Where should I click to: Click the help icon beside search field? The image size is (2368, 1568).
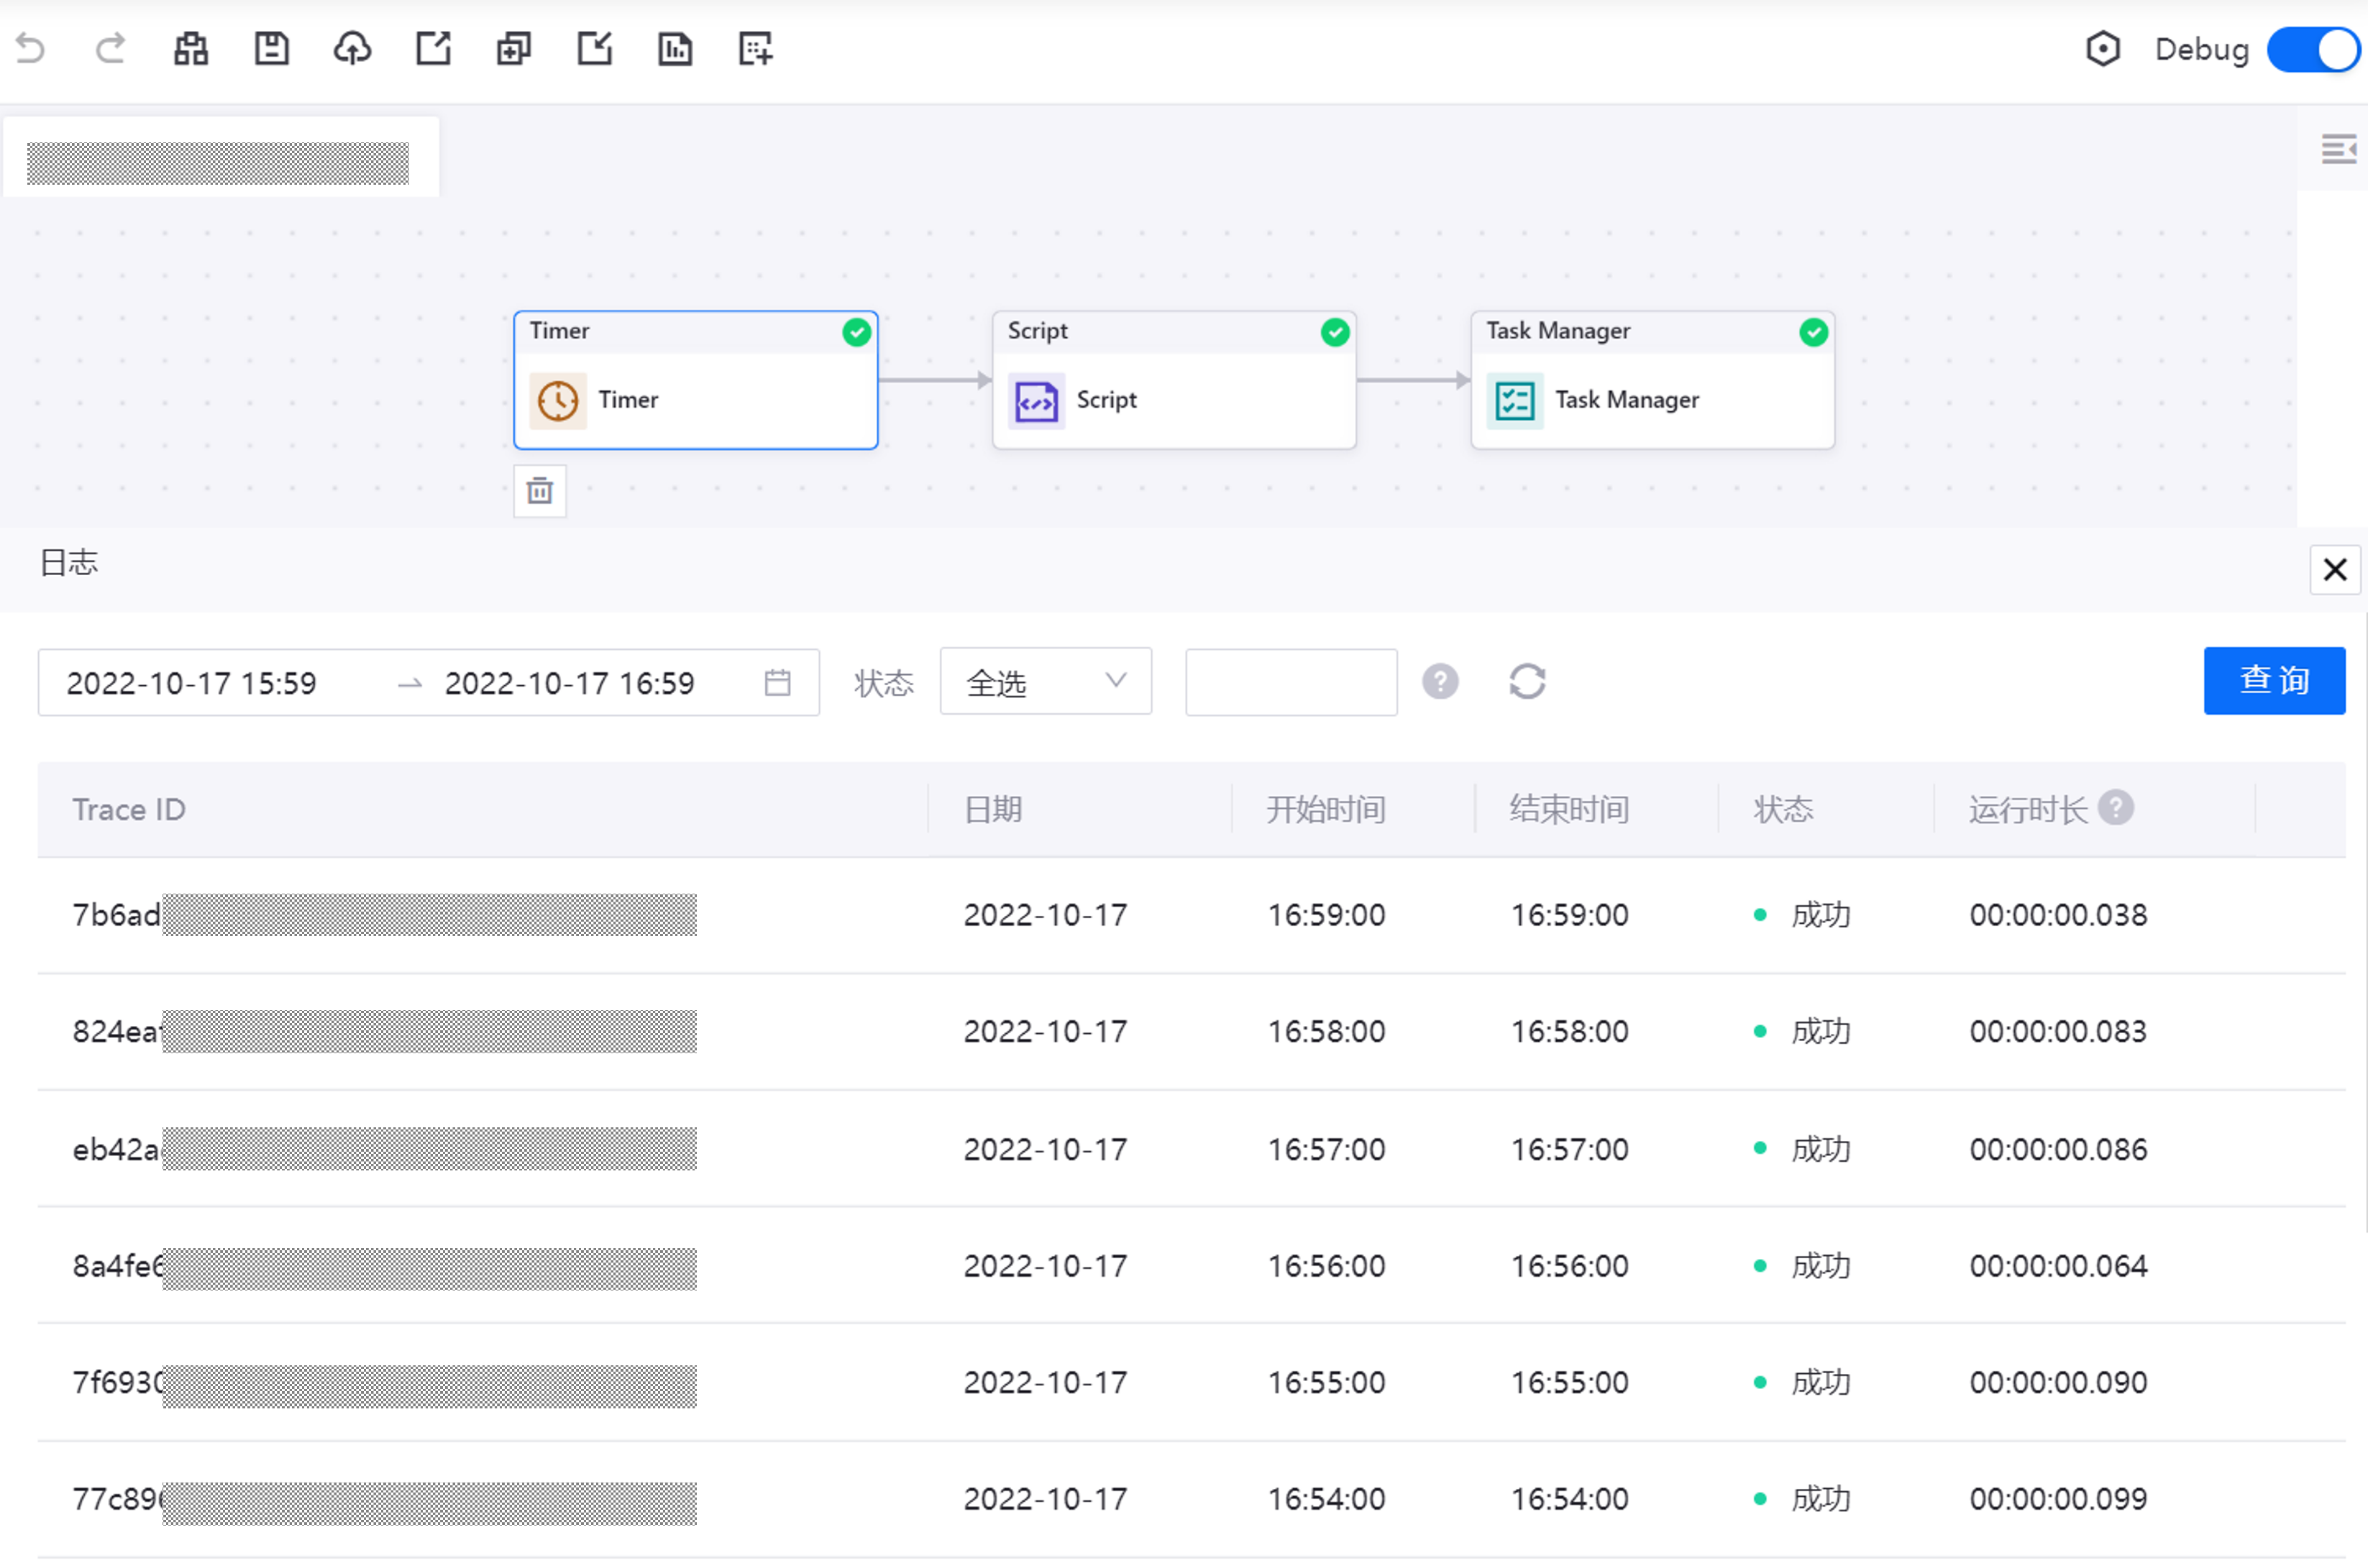[x=1440, y=682]
